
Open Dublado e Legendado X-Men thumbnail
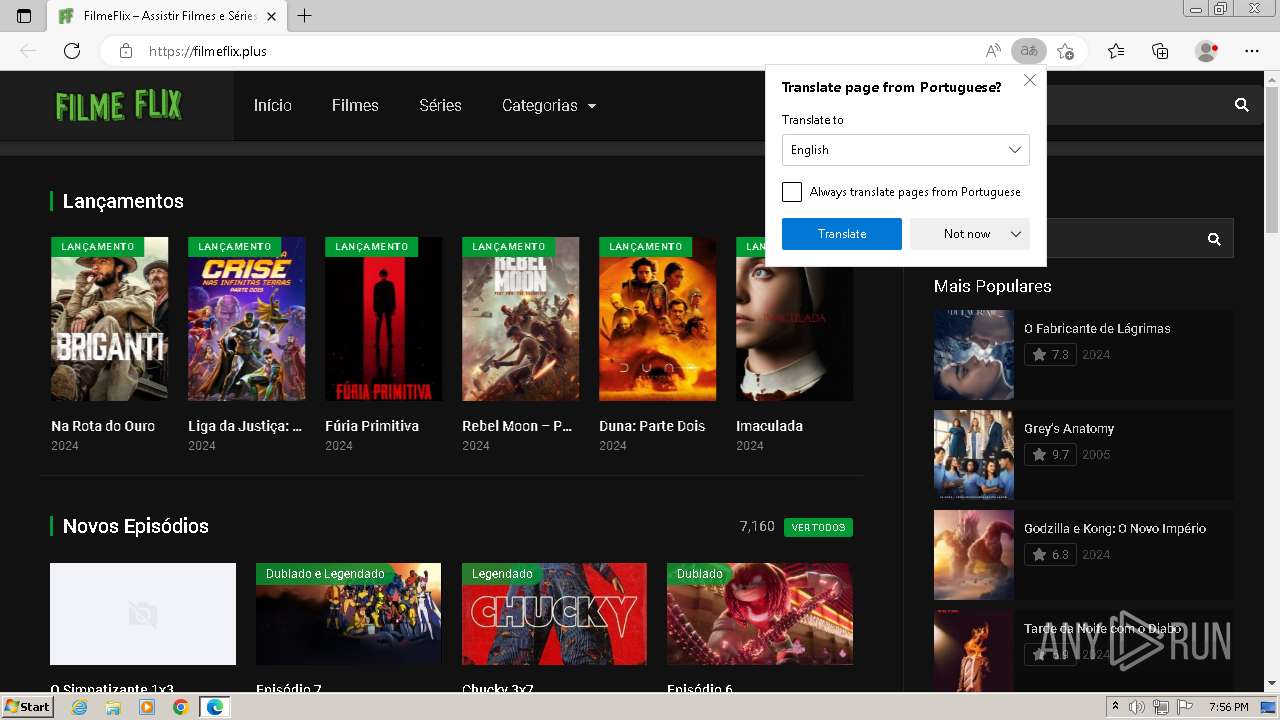pyautogui.click(x=348, y=614)
